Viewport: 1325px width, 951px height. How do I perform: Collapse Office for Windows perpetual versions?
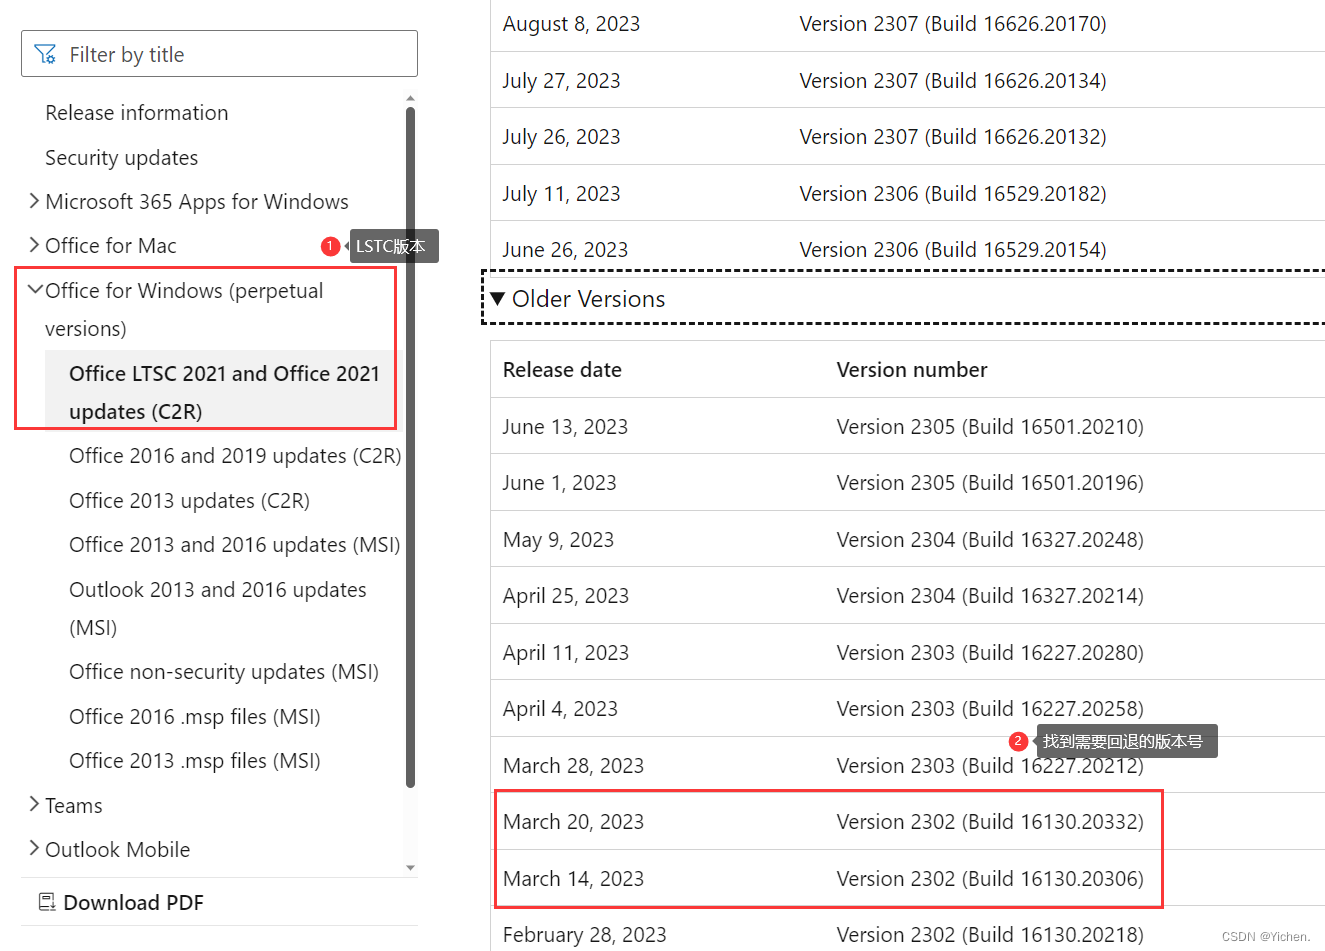tap(35, 290)
